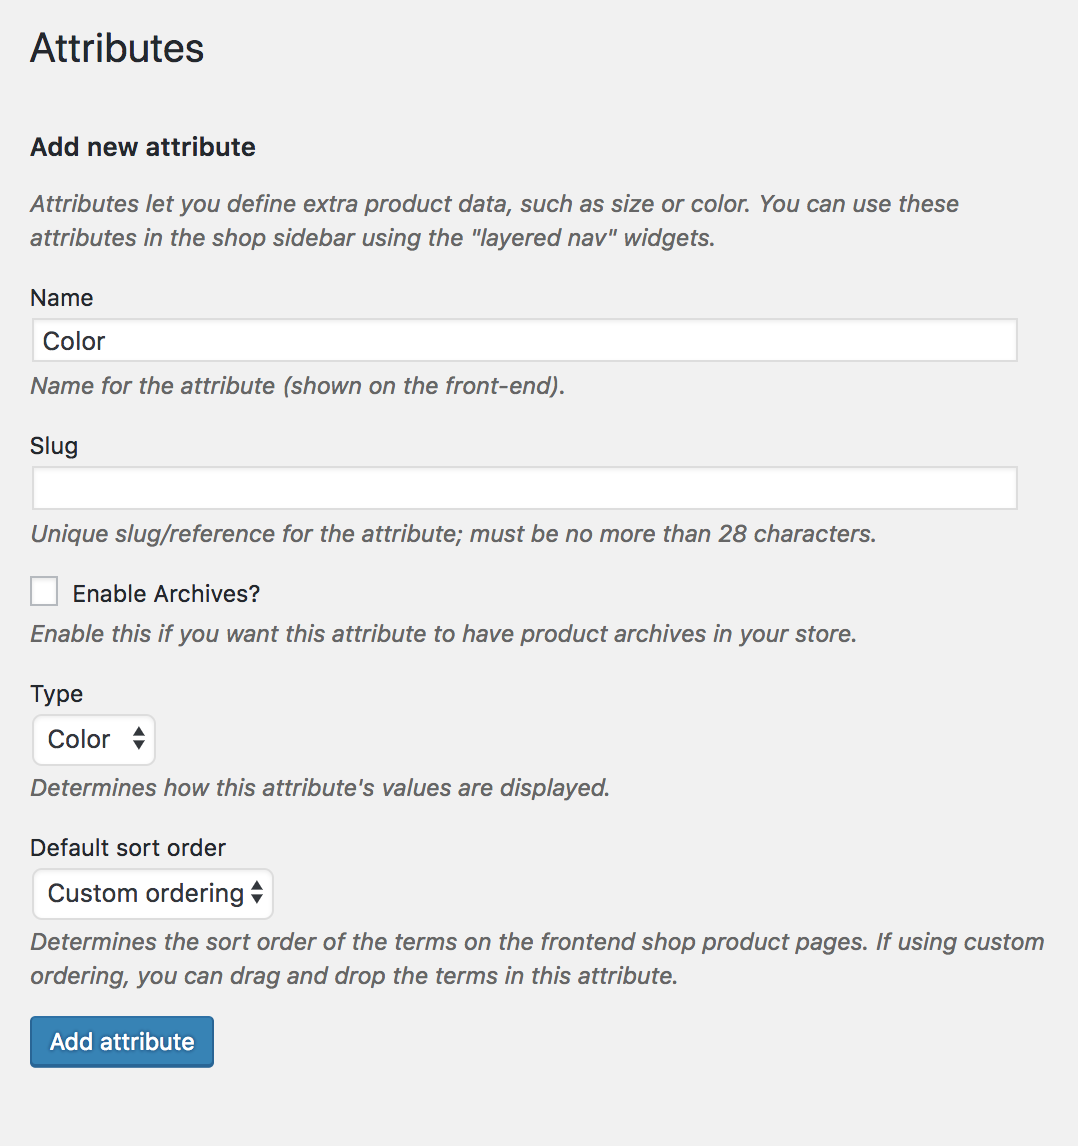Click the "shown on the front-end" help text
Image resolution: width=1078 pixels, height=1146 pixels.
297,385
